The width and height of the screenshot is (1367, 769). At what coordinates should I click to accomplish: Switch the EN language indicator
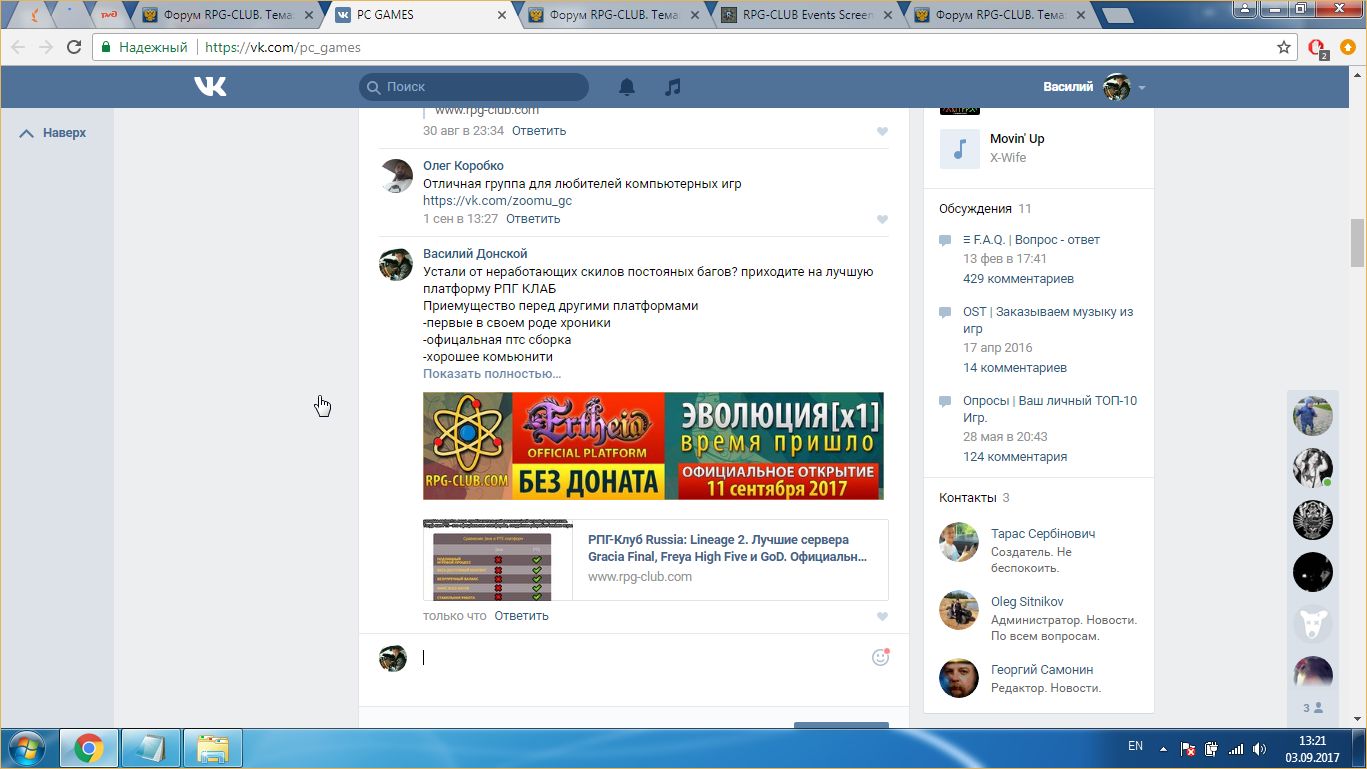(1135, 746)
